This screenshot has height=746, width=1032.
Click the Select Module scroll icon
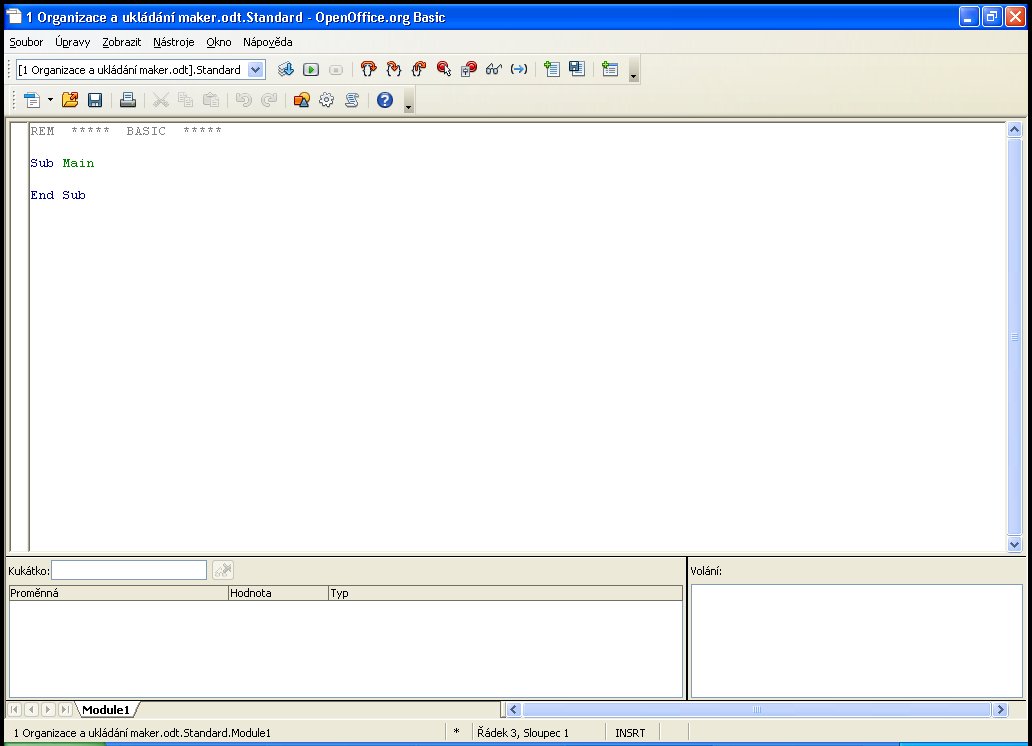[351, 100]
